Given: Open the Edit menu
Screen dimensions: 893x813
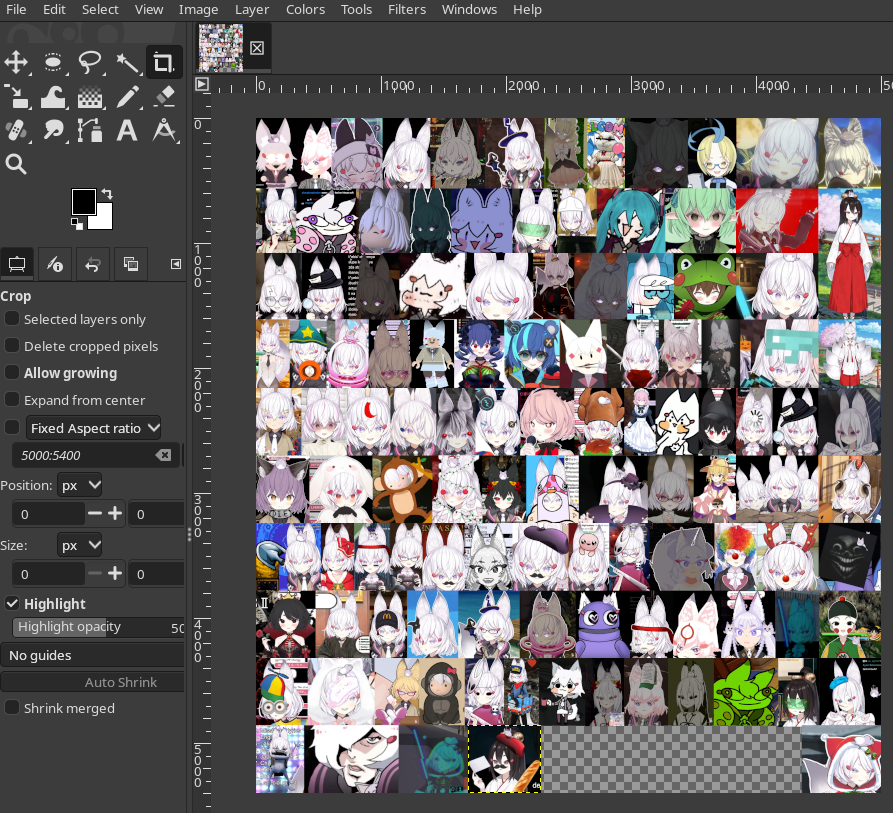Looking at the screenshot, I should pos(54,10).
